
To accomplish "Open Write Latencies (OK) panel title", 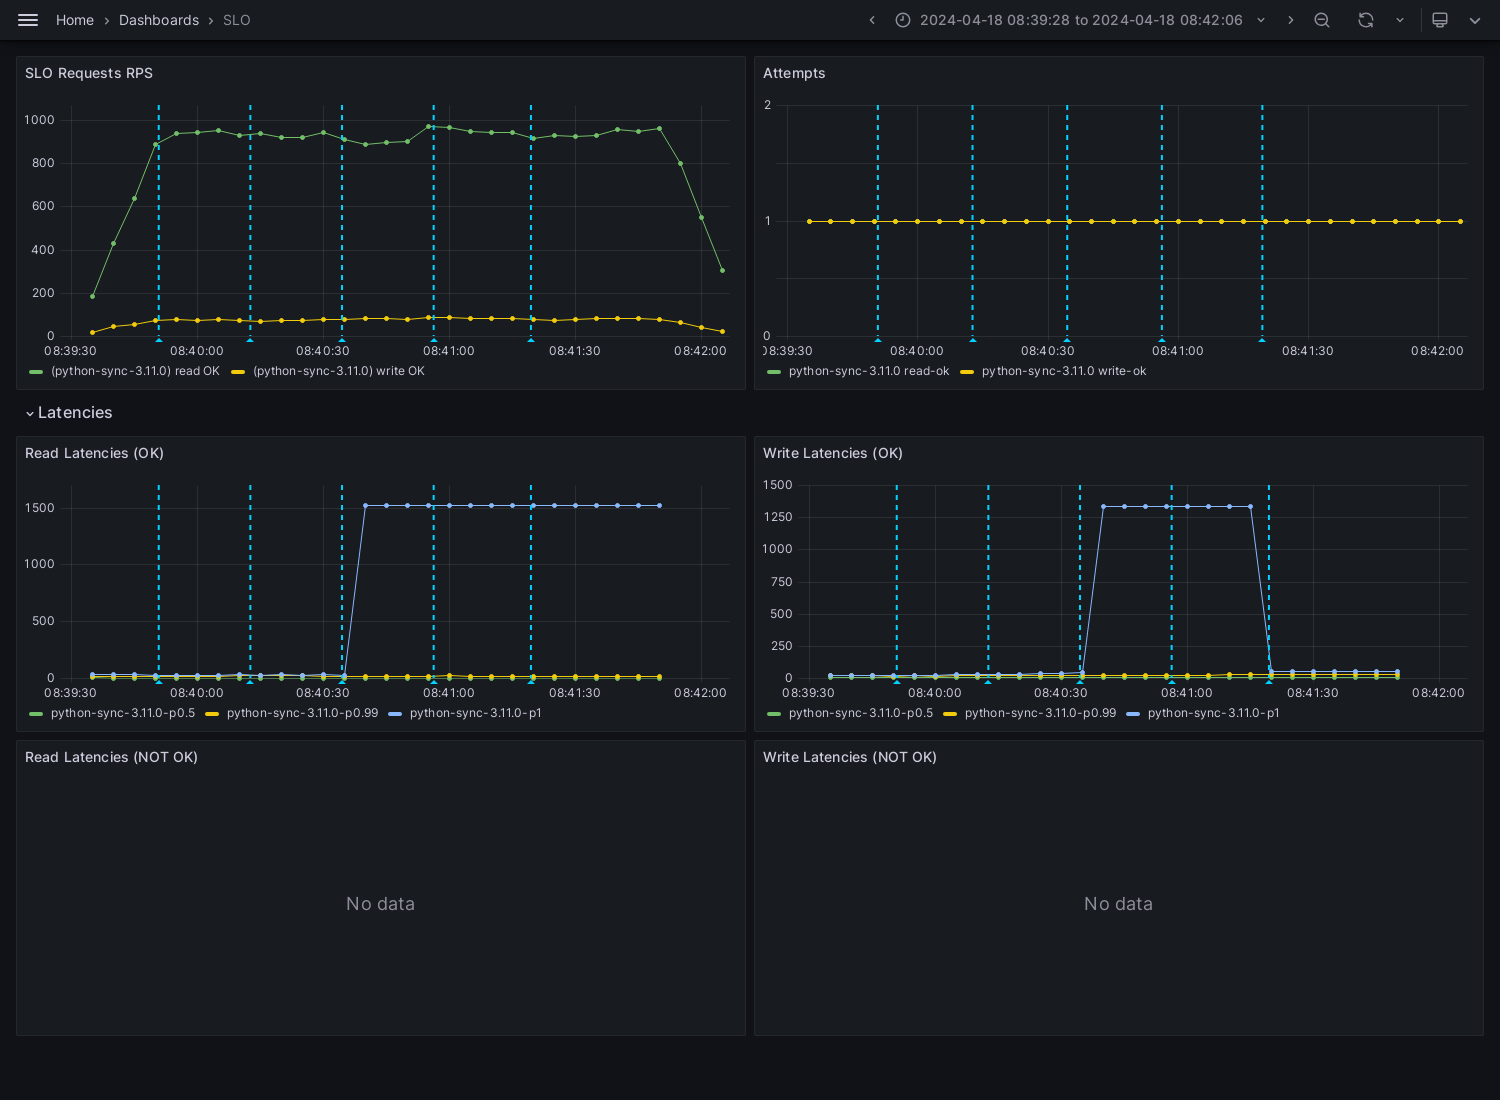I will point(833,453).
